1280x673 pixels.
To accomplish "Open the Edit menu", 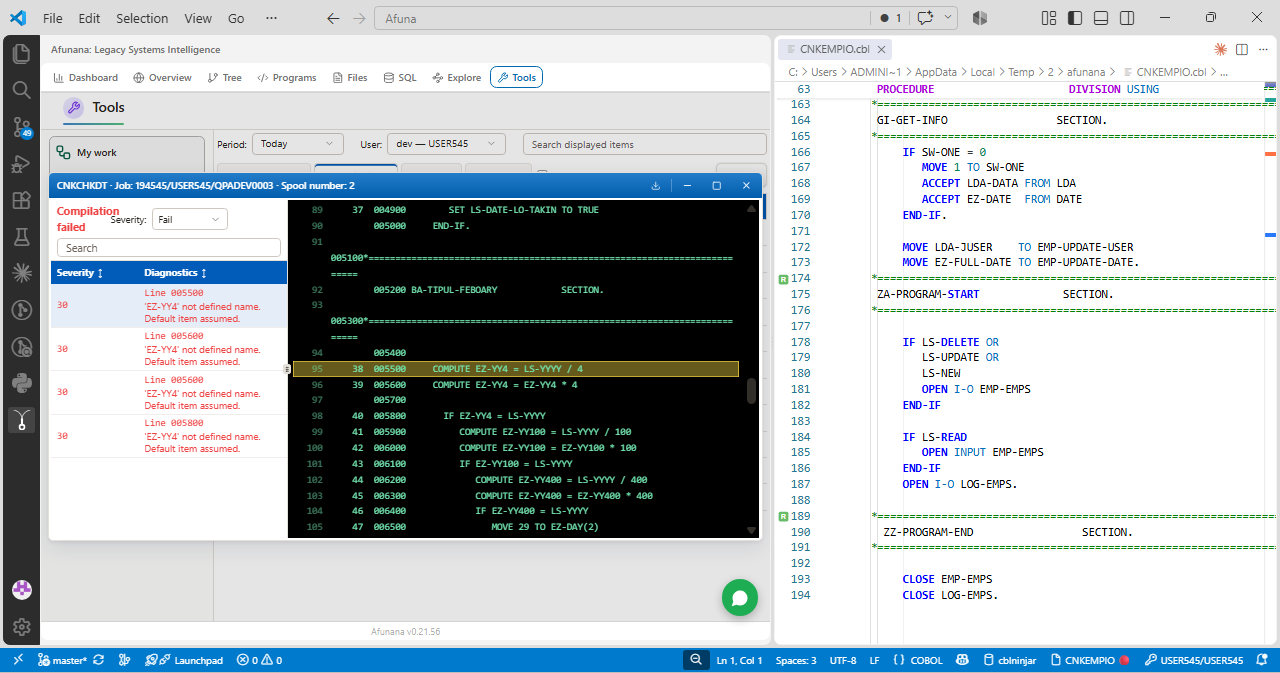I will (x=89, y=18).
